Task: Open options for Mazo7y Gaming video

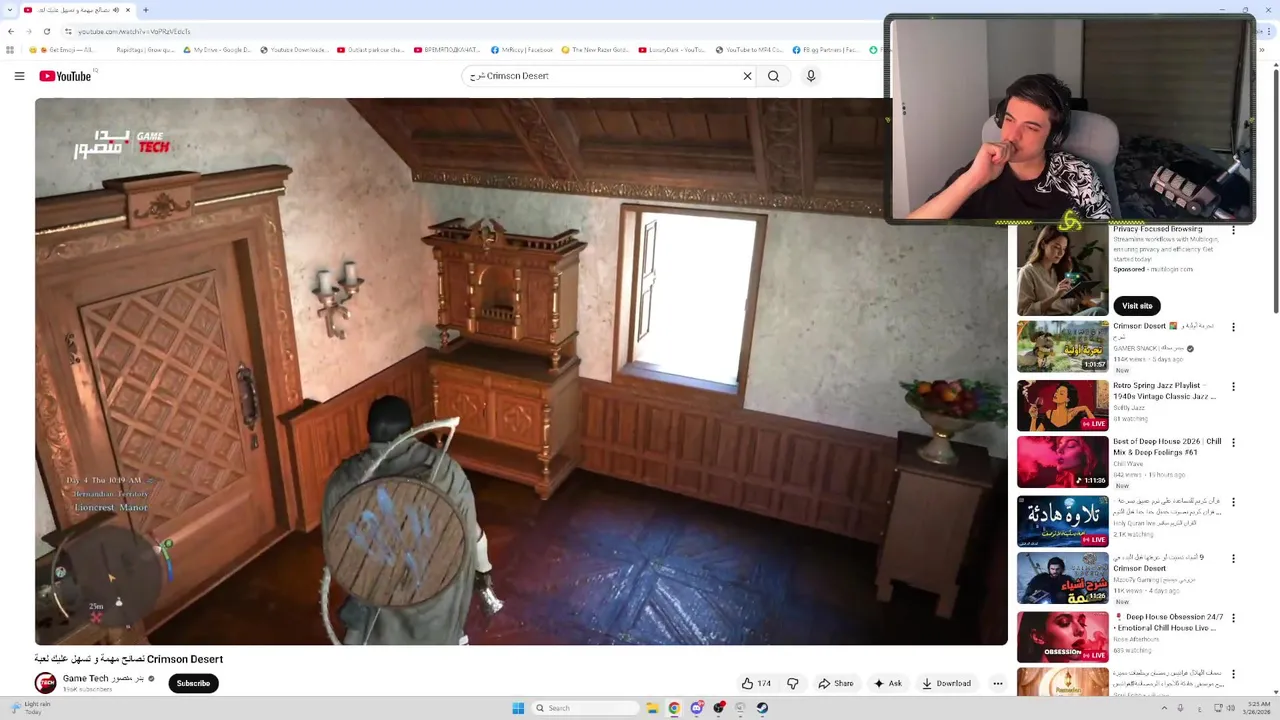Action: tap(1233, 558)
